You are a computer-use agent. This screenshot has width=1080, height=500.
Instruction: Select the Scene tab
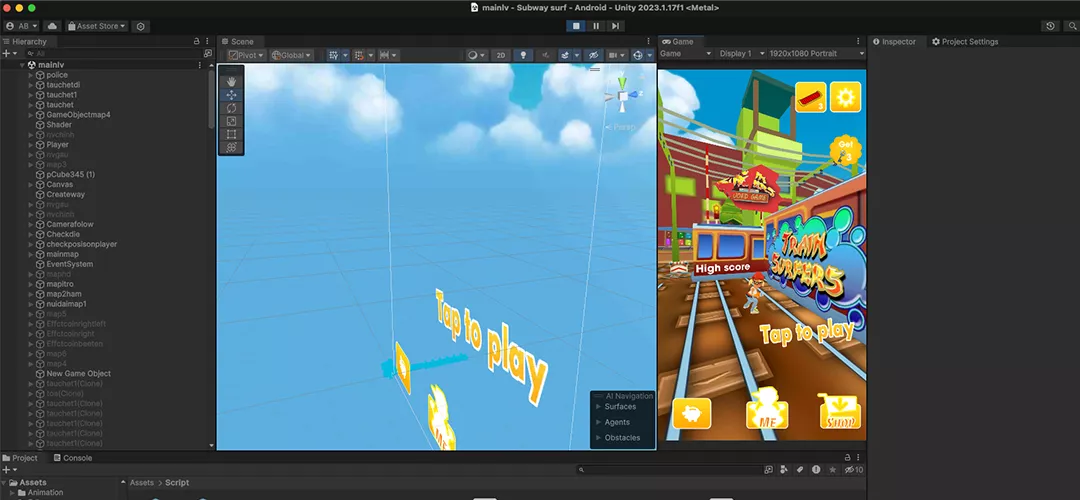click(238, 41)
